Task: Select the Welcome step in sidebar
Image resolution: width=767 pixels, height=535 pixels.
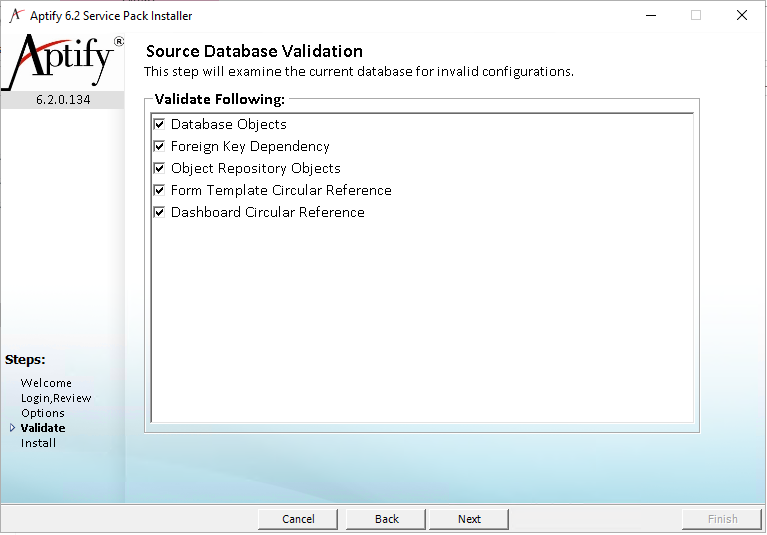Action: (x=46, y=383)
